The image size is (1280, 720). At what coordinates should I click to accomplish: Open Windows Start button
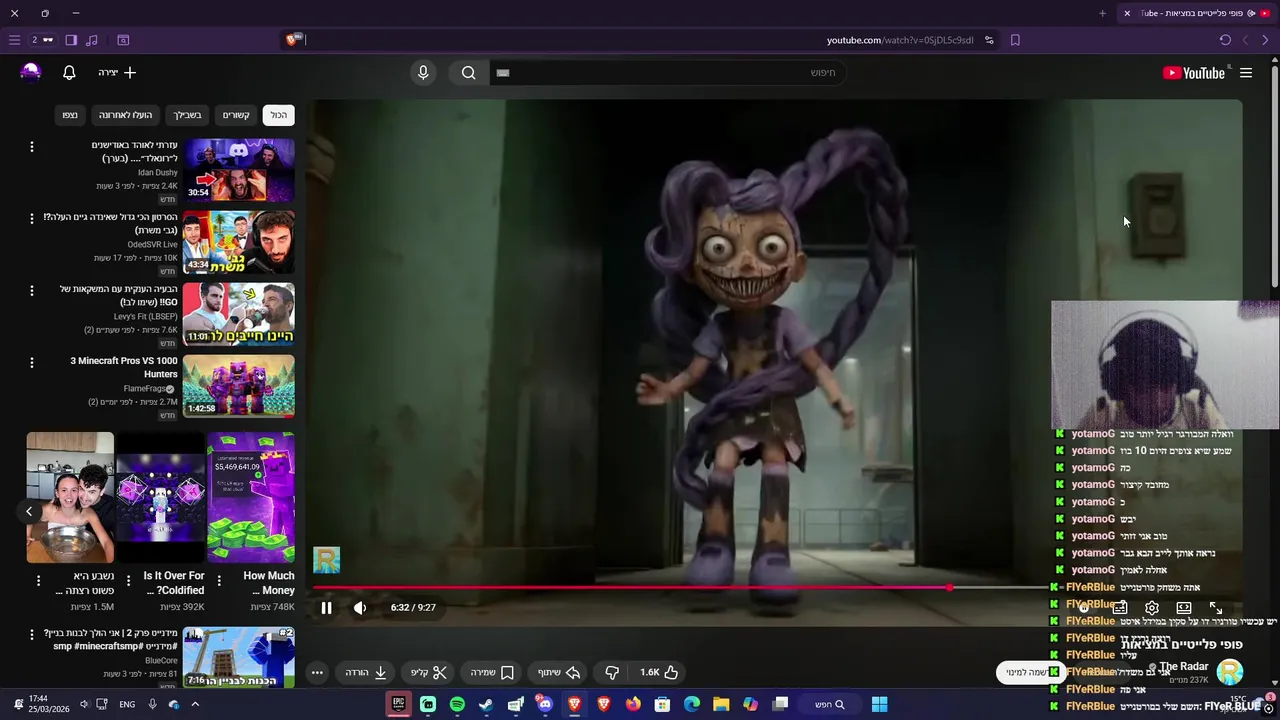pyautogui.click(x=879, y=704)
